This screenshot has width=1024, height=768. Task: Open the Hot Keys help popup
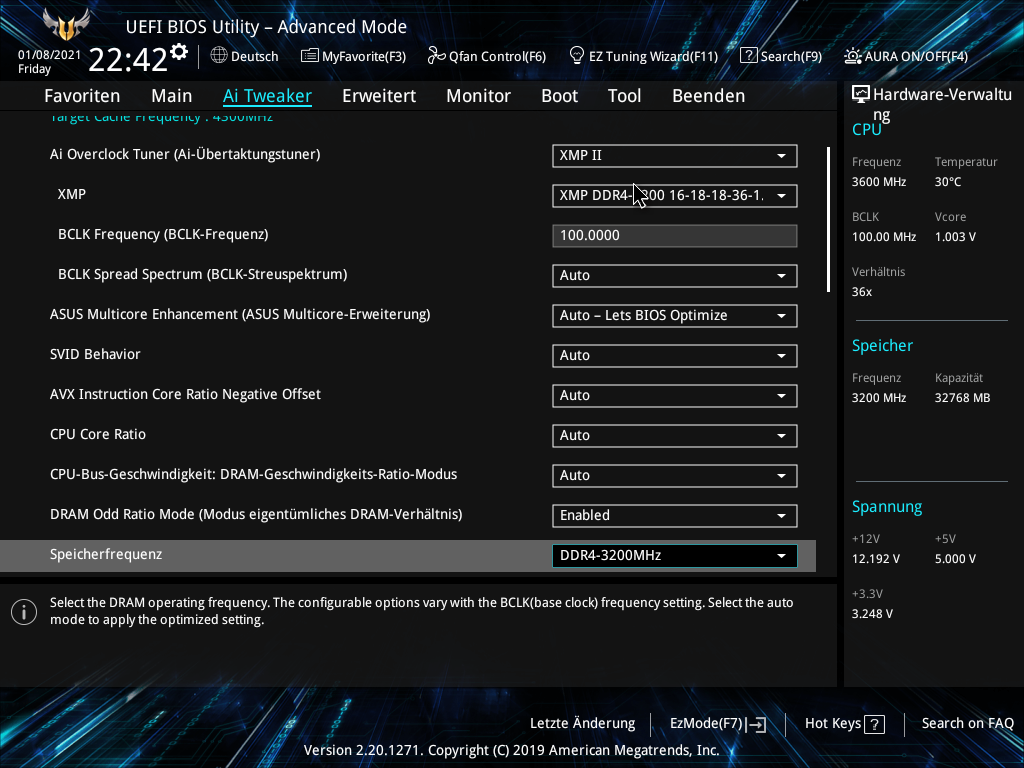point(843,723)
